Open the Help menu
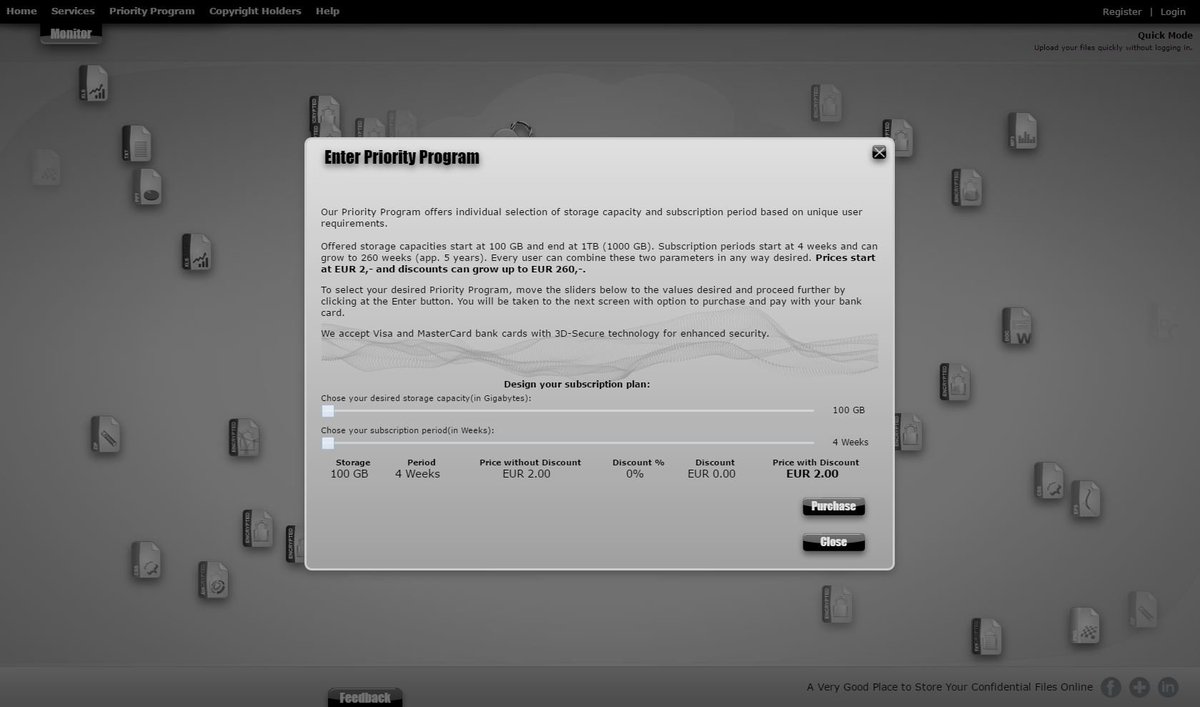Viewport: 1200px width, 707px height. pos(327,11)
